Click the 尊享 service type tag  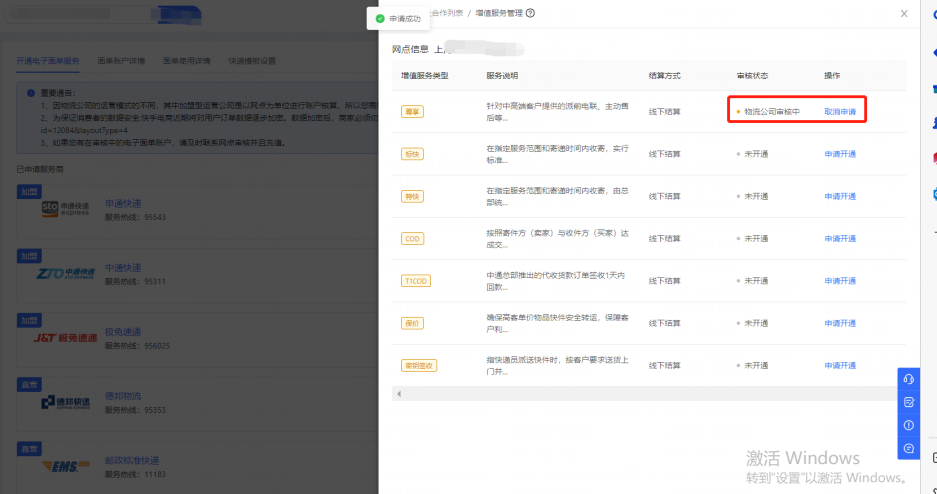[x=412, y=112]
